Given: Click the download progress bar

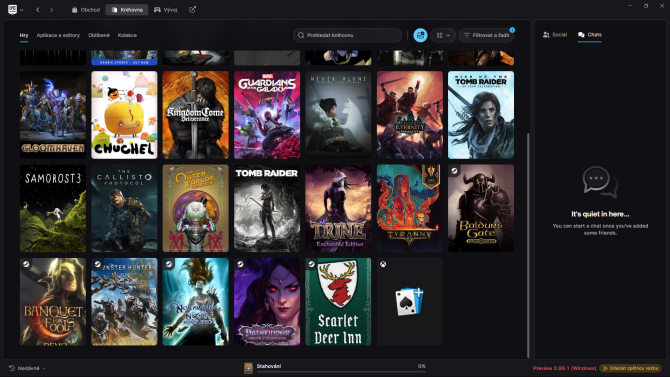Looking at the screenshot, I should [341, 372].
